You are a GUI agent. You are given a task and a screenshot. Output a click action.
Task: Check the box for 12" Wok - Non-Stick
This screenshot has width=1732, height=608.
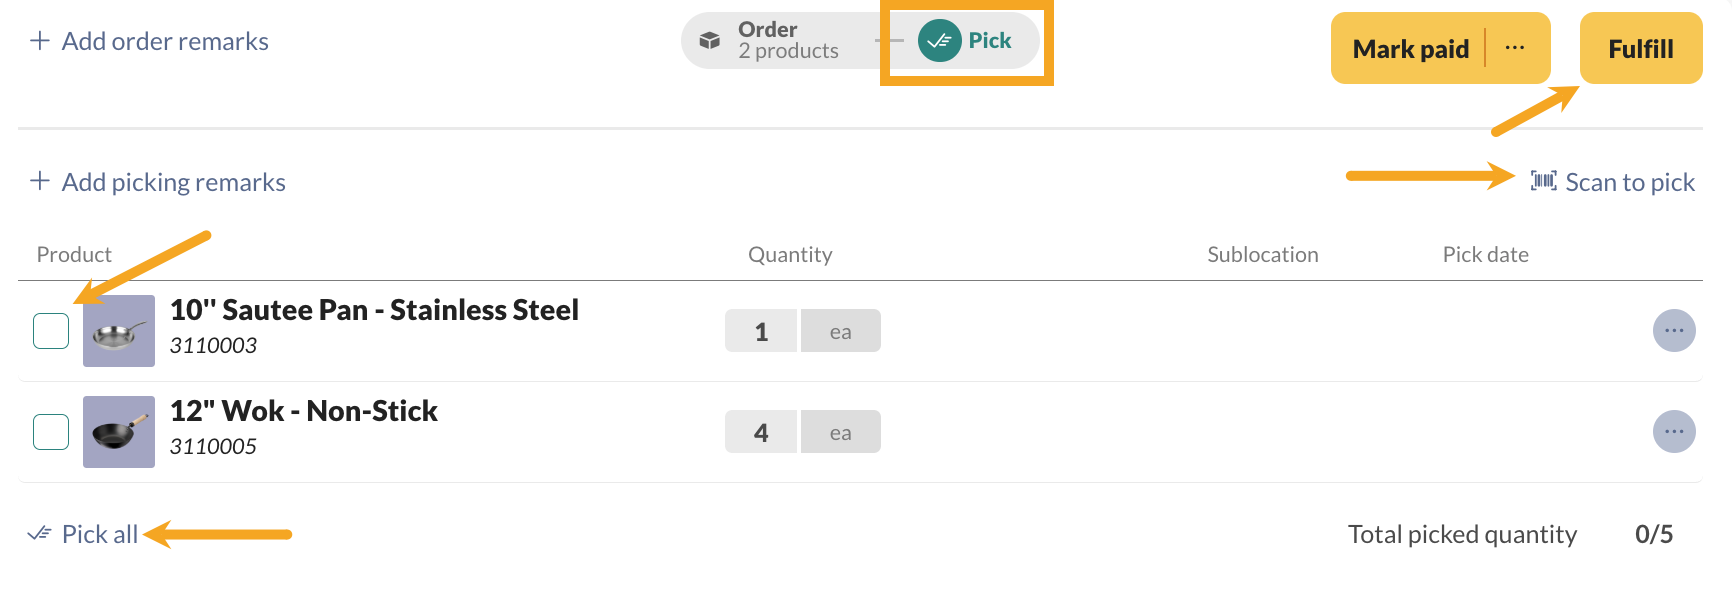tap(50, 431)
